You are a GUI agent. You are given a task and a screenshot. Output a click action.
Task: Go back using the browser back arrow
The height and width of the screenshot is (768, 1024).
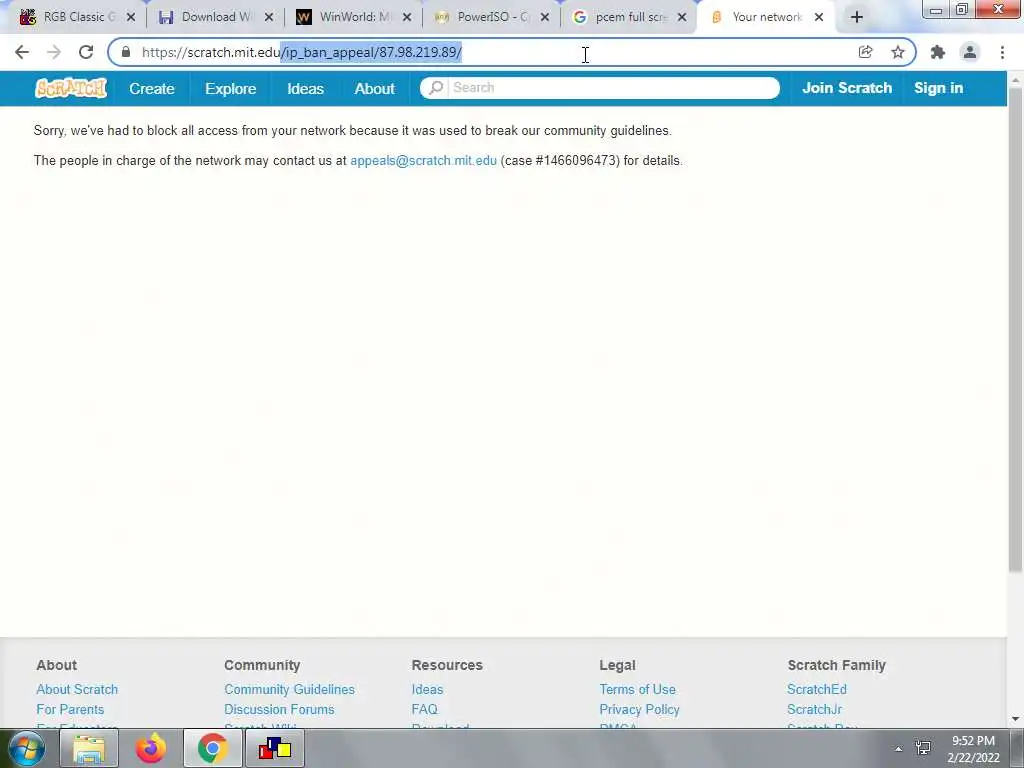click(x=22, y=52)
